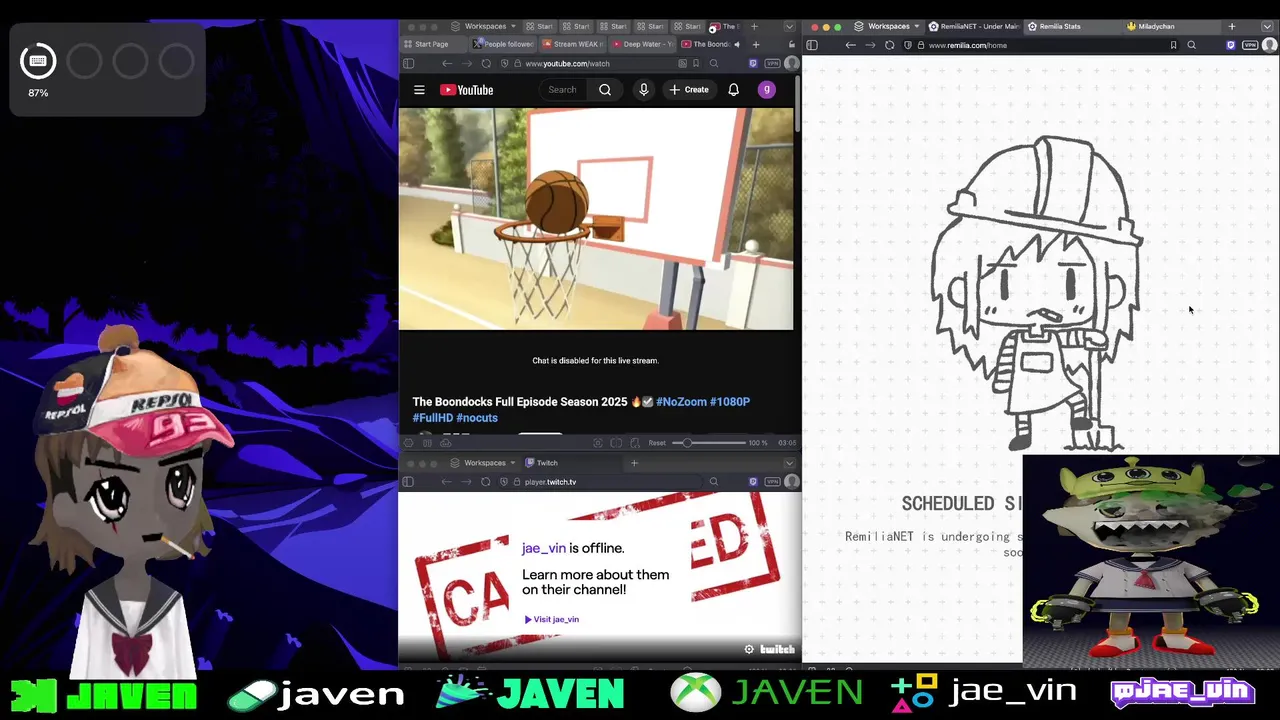The height and width of the screenshot is (720, 1280).
Task: Select 'RemiliaNET - Under Main' tab
Action: pos(972,26)
